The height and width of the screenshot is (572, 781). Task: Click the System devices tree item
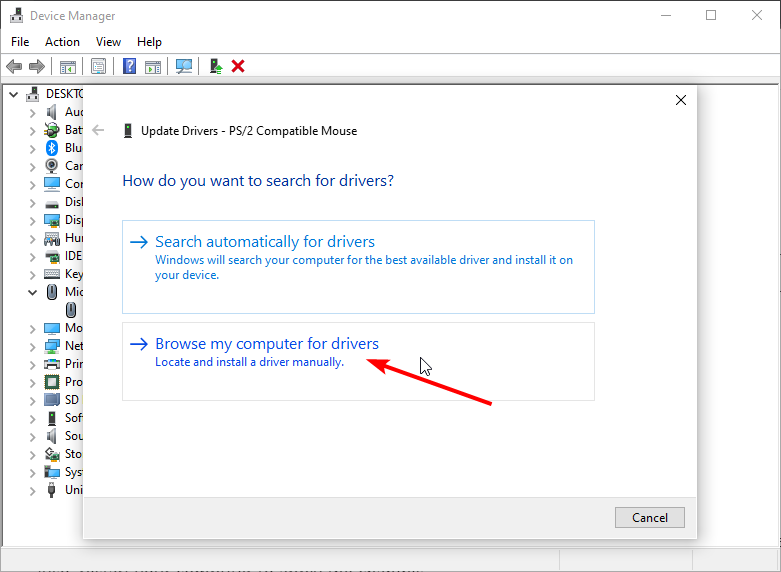(63, 472)
